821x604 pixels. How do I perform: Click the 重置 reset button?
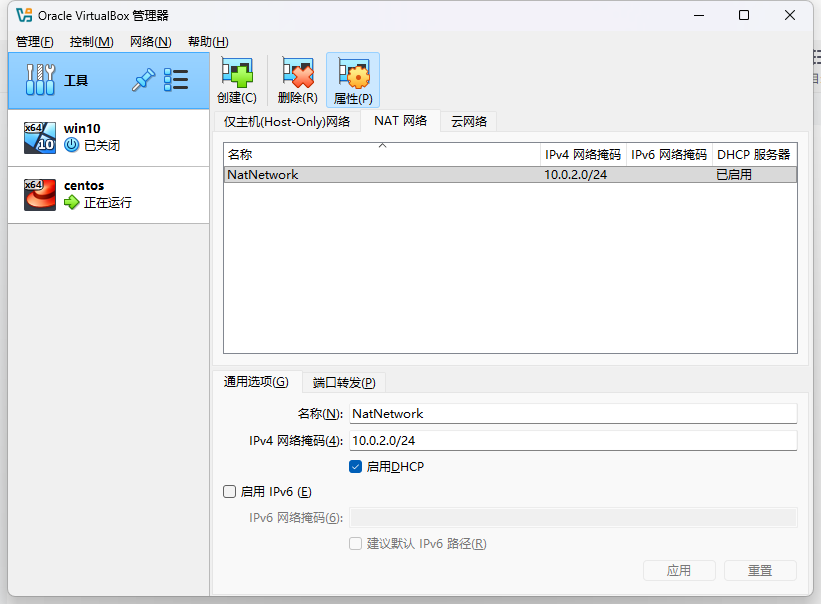click(760, 571)
